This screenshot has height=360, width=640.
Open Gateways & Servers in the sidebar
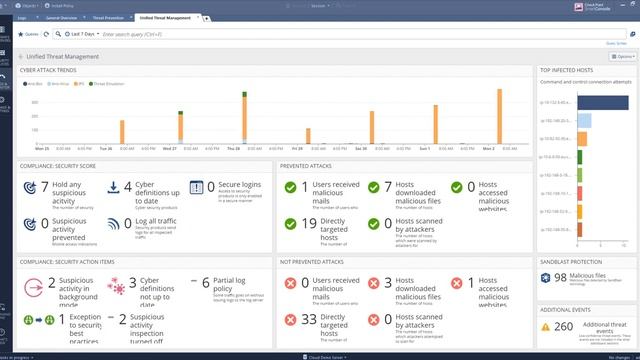pyautogui.click(x=4, y=35)
